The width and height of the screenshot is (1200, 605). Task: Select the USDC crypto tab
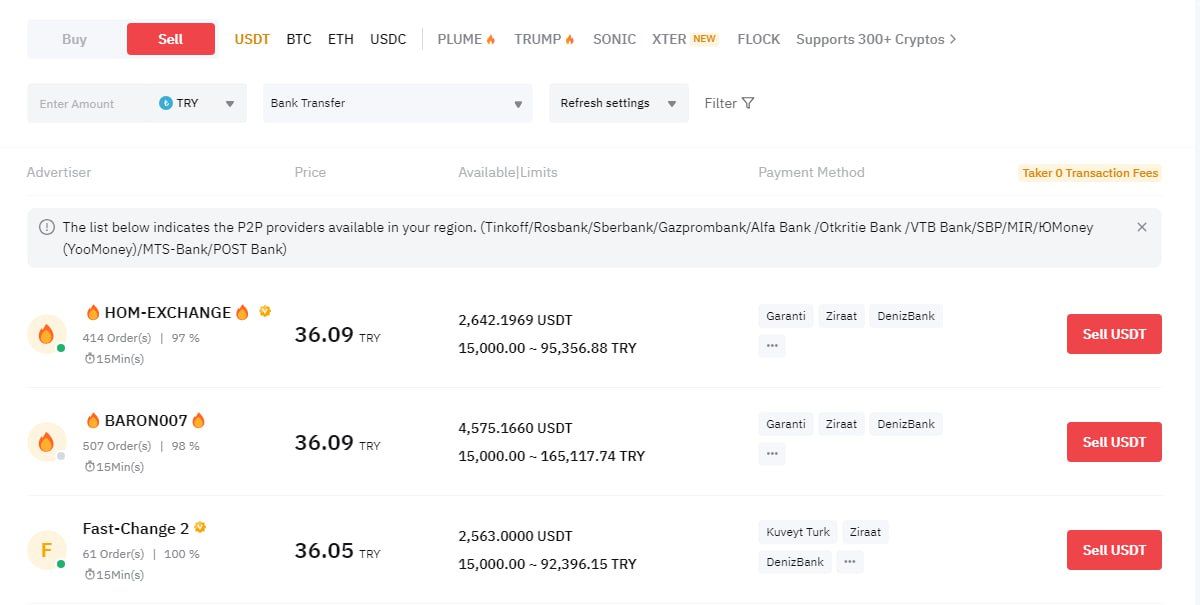coord(388,39)
